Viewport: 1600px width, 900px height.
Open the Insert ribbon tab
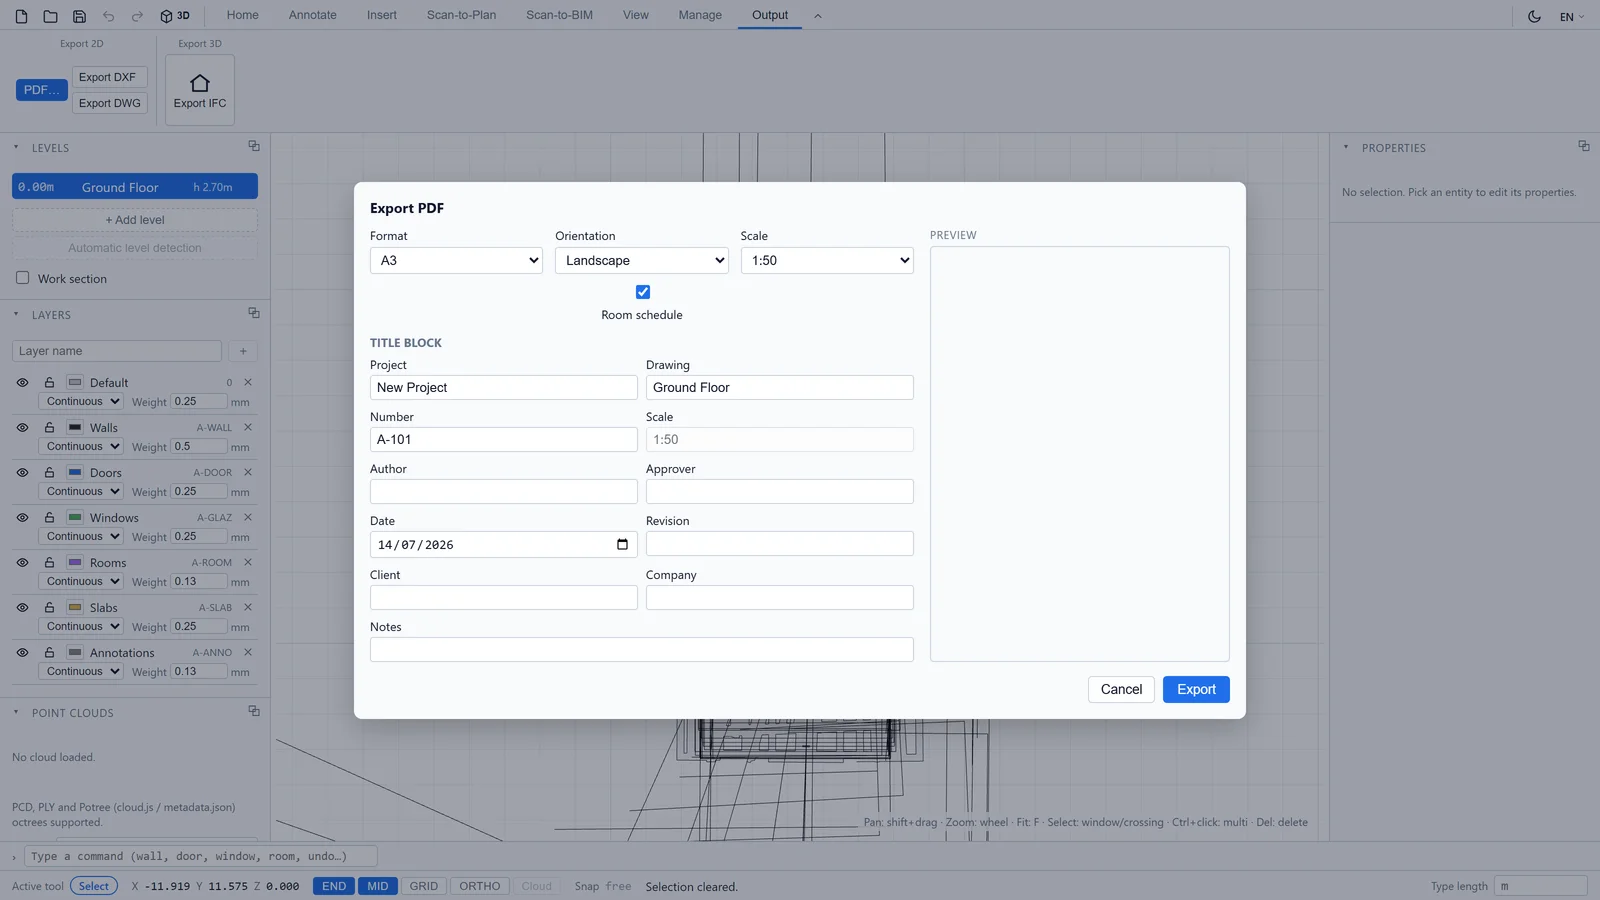click(x=382, y=15)
